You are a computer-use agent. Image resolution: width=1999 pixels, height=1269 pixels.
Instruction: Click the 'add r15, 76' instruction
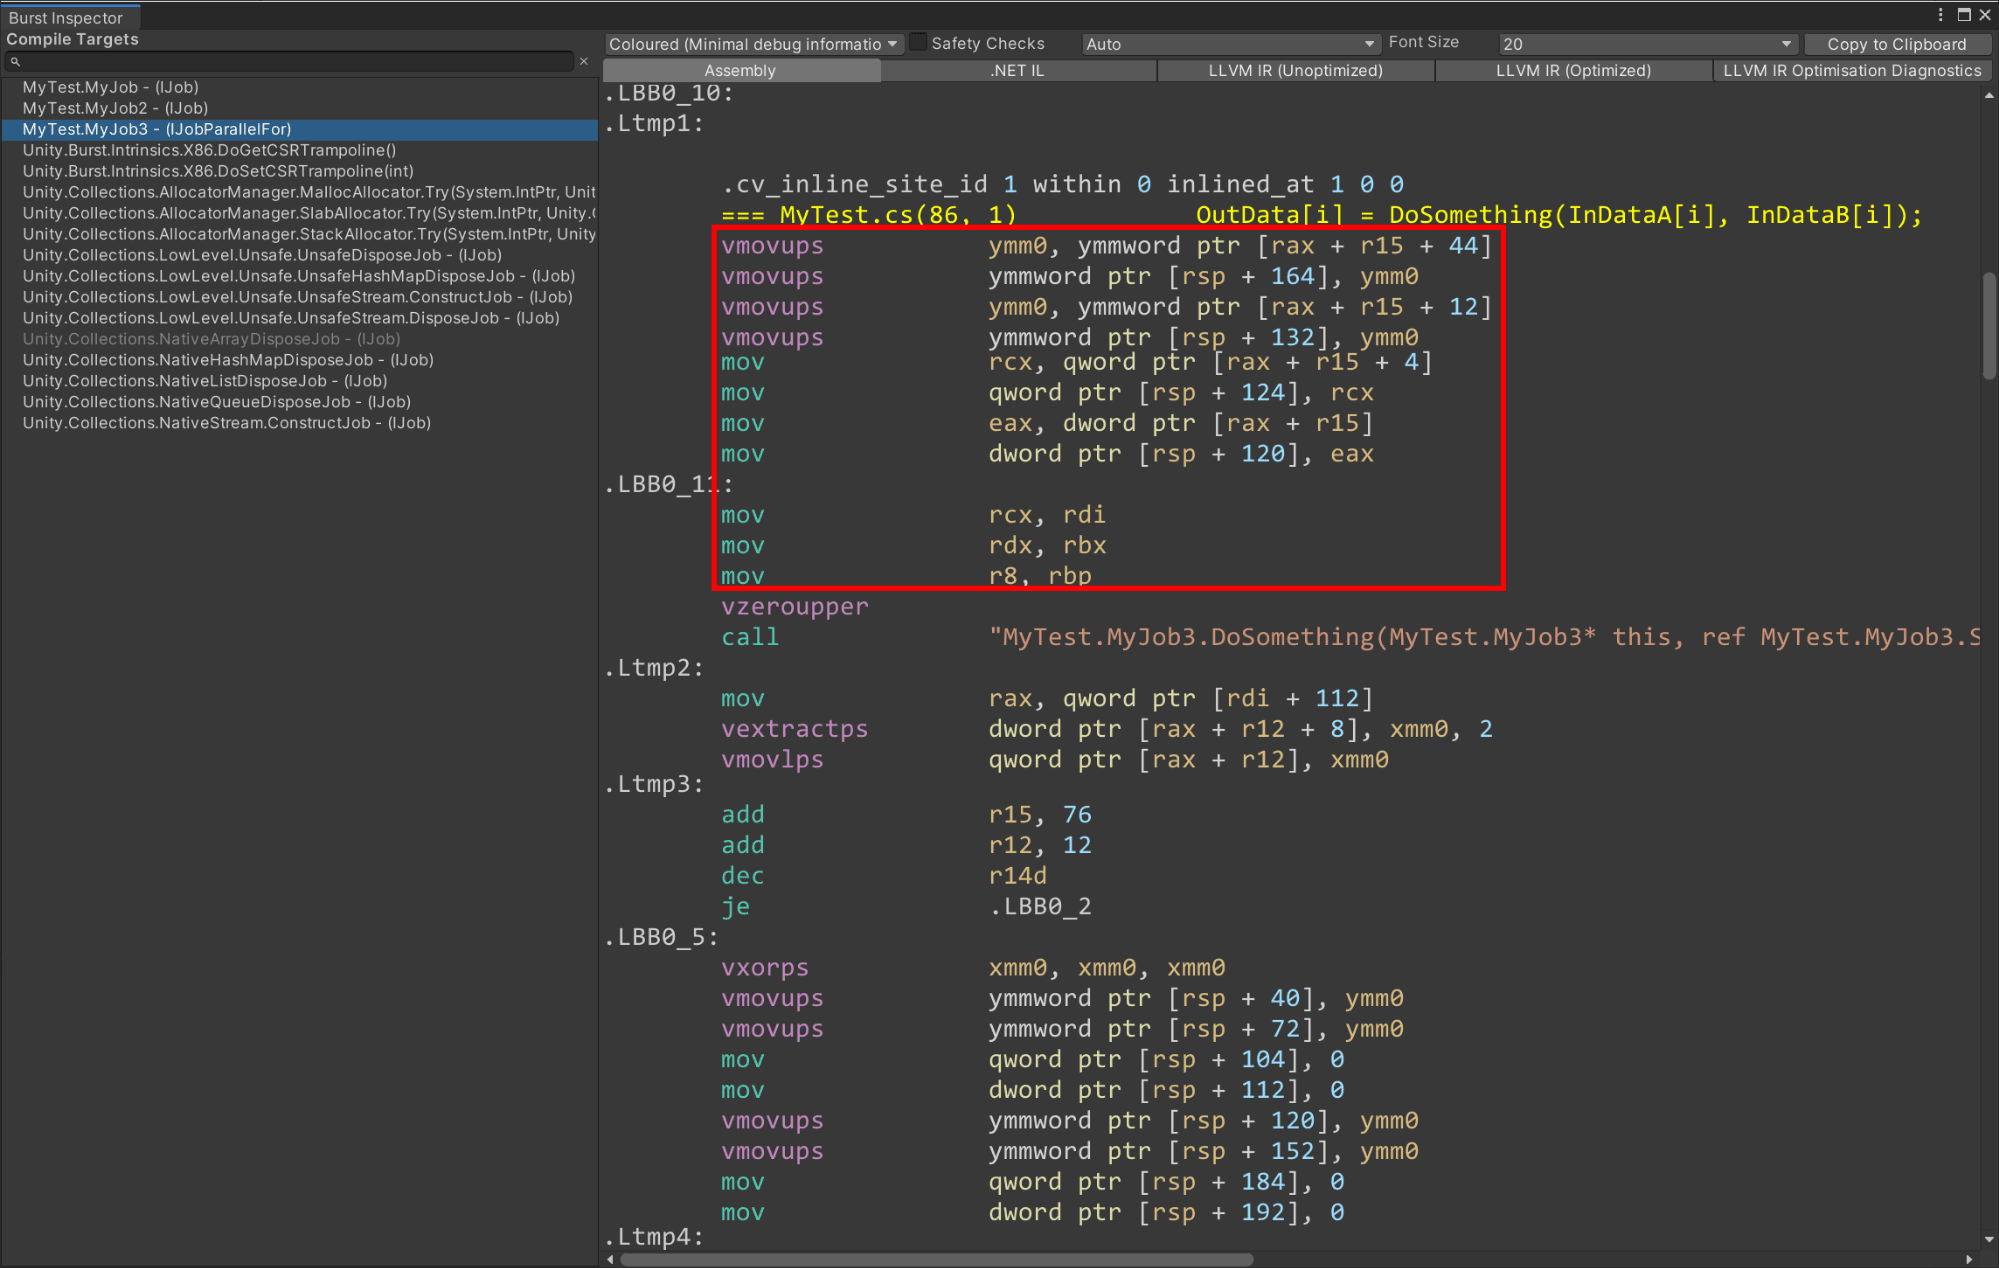click(x=906, y=815)
